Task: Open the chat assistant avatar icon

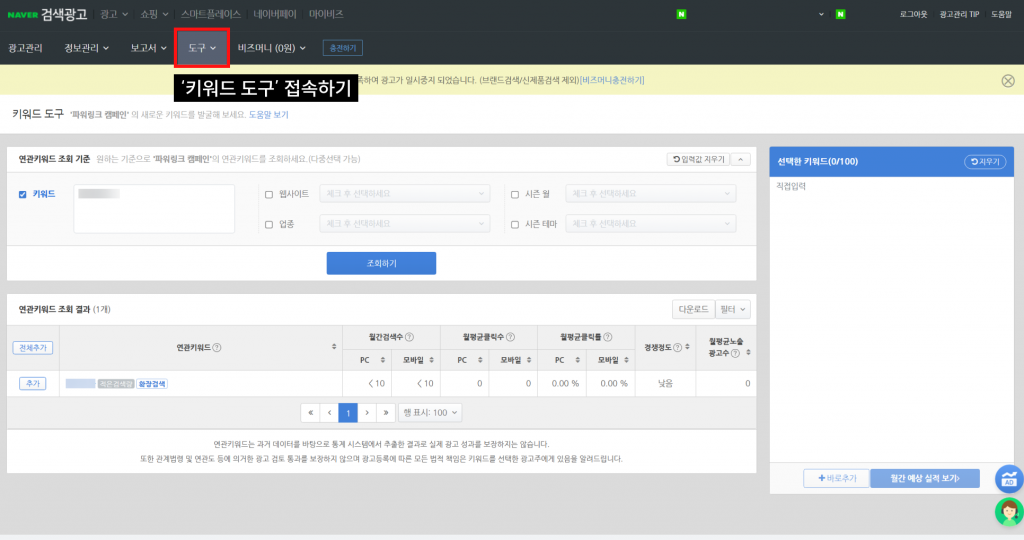Action: (x=1009, y=511)
